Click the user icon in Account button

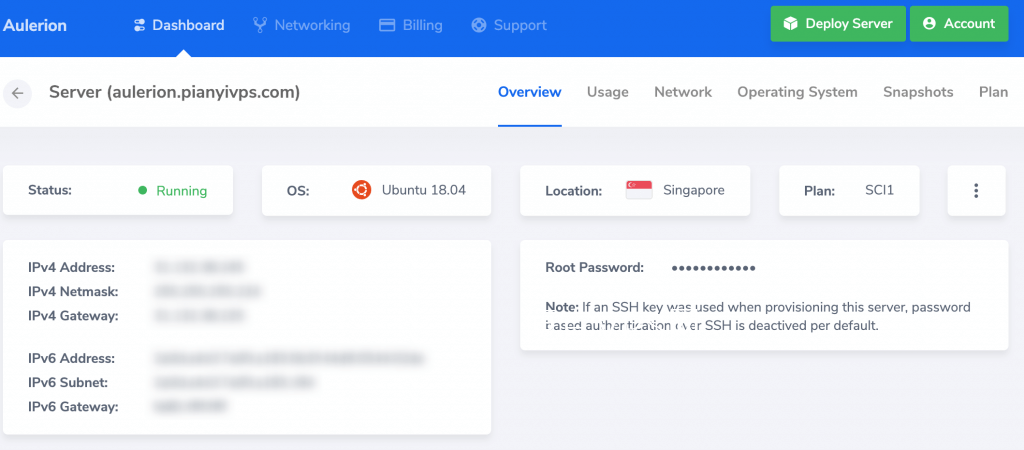tap(929, 24)
